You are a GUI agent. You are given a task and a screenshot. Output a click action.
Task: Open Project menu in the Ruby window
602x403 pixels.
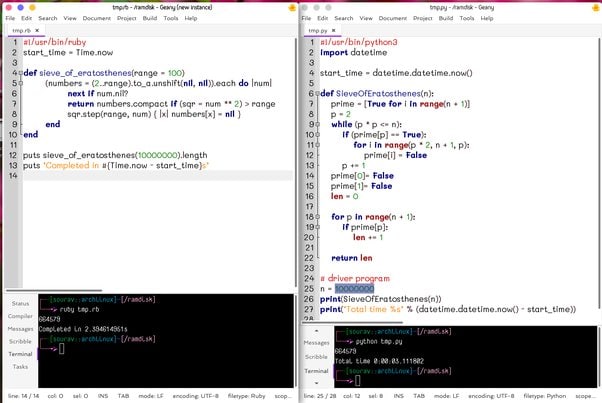tap(127, 18)
